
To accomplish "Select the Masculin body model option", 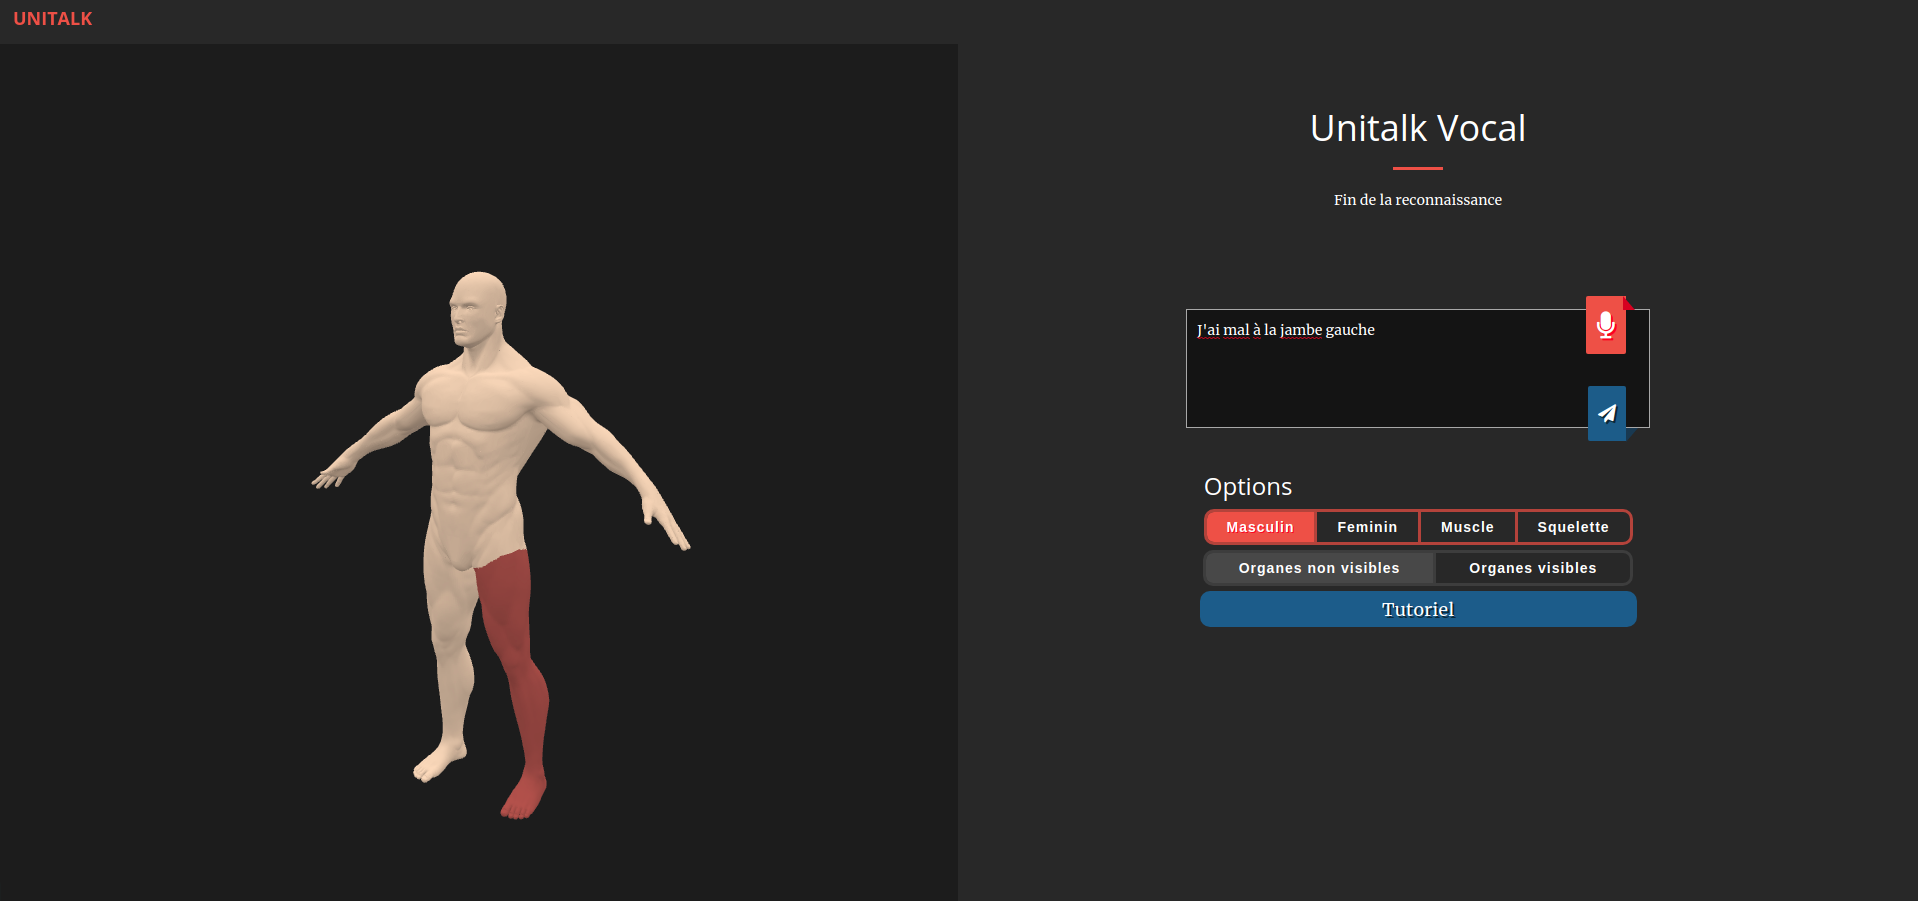I will 1259,527.
